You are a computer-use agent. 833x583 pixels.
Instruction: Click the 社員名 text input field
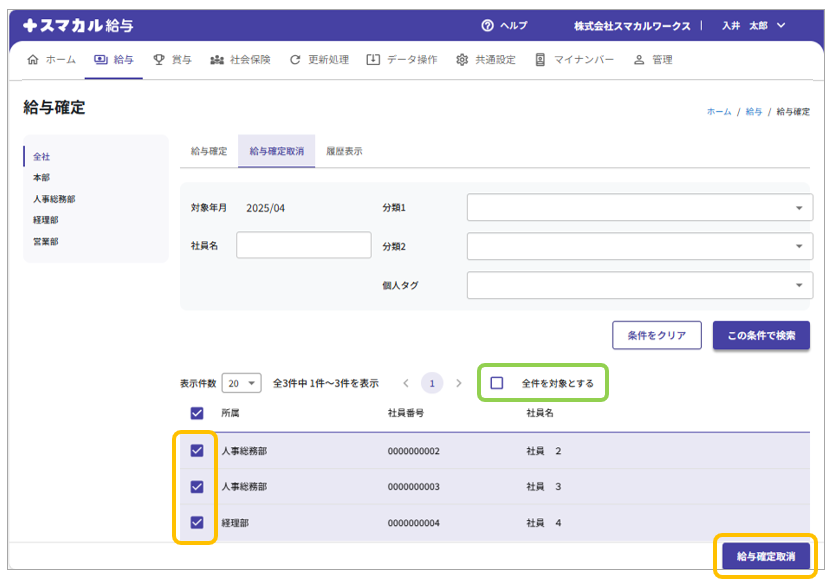pos(303,245)
